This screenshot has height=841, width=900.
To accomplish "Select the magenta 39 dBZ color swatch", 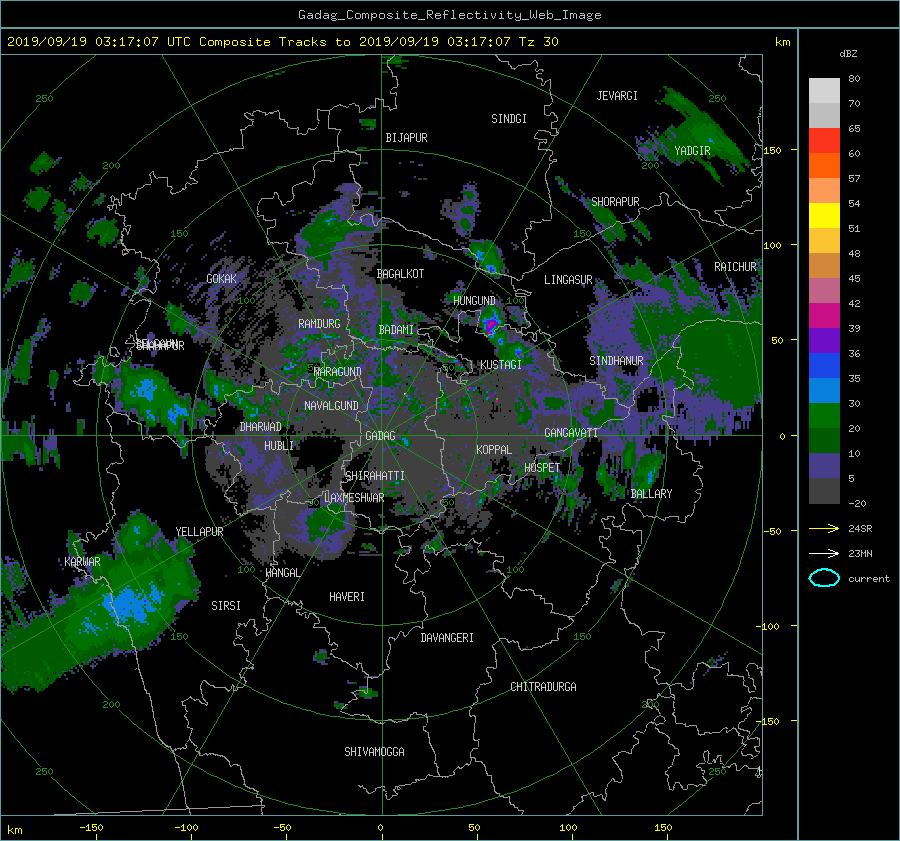I will click(824, 316).
